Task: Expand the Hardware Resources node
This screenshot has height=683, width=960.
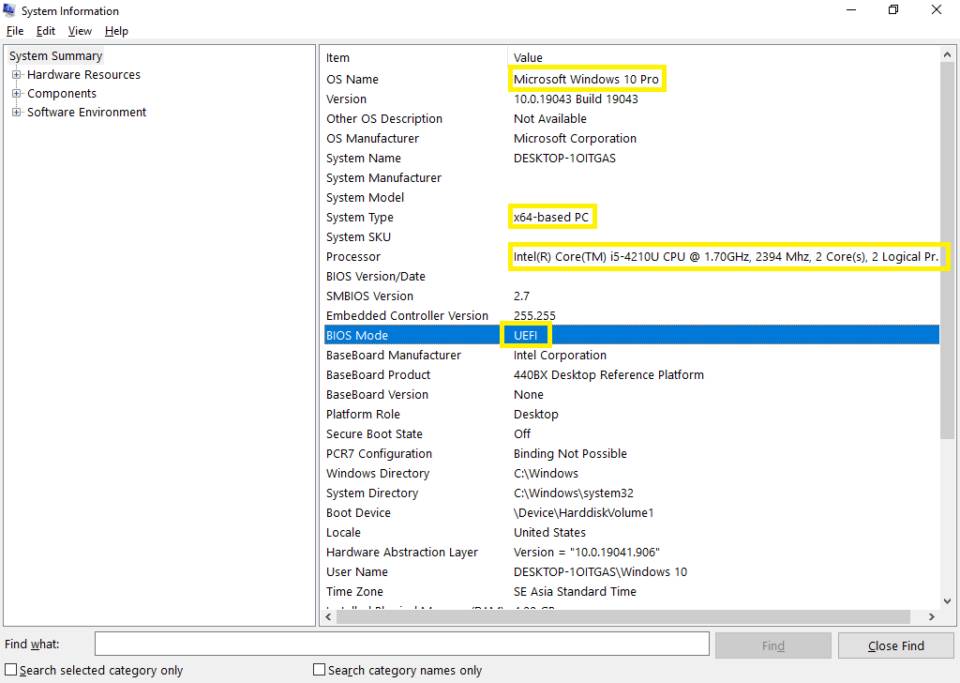Action: (x=17, y=75)
